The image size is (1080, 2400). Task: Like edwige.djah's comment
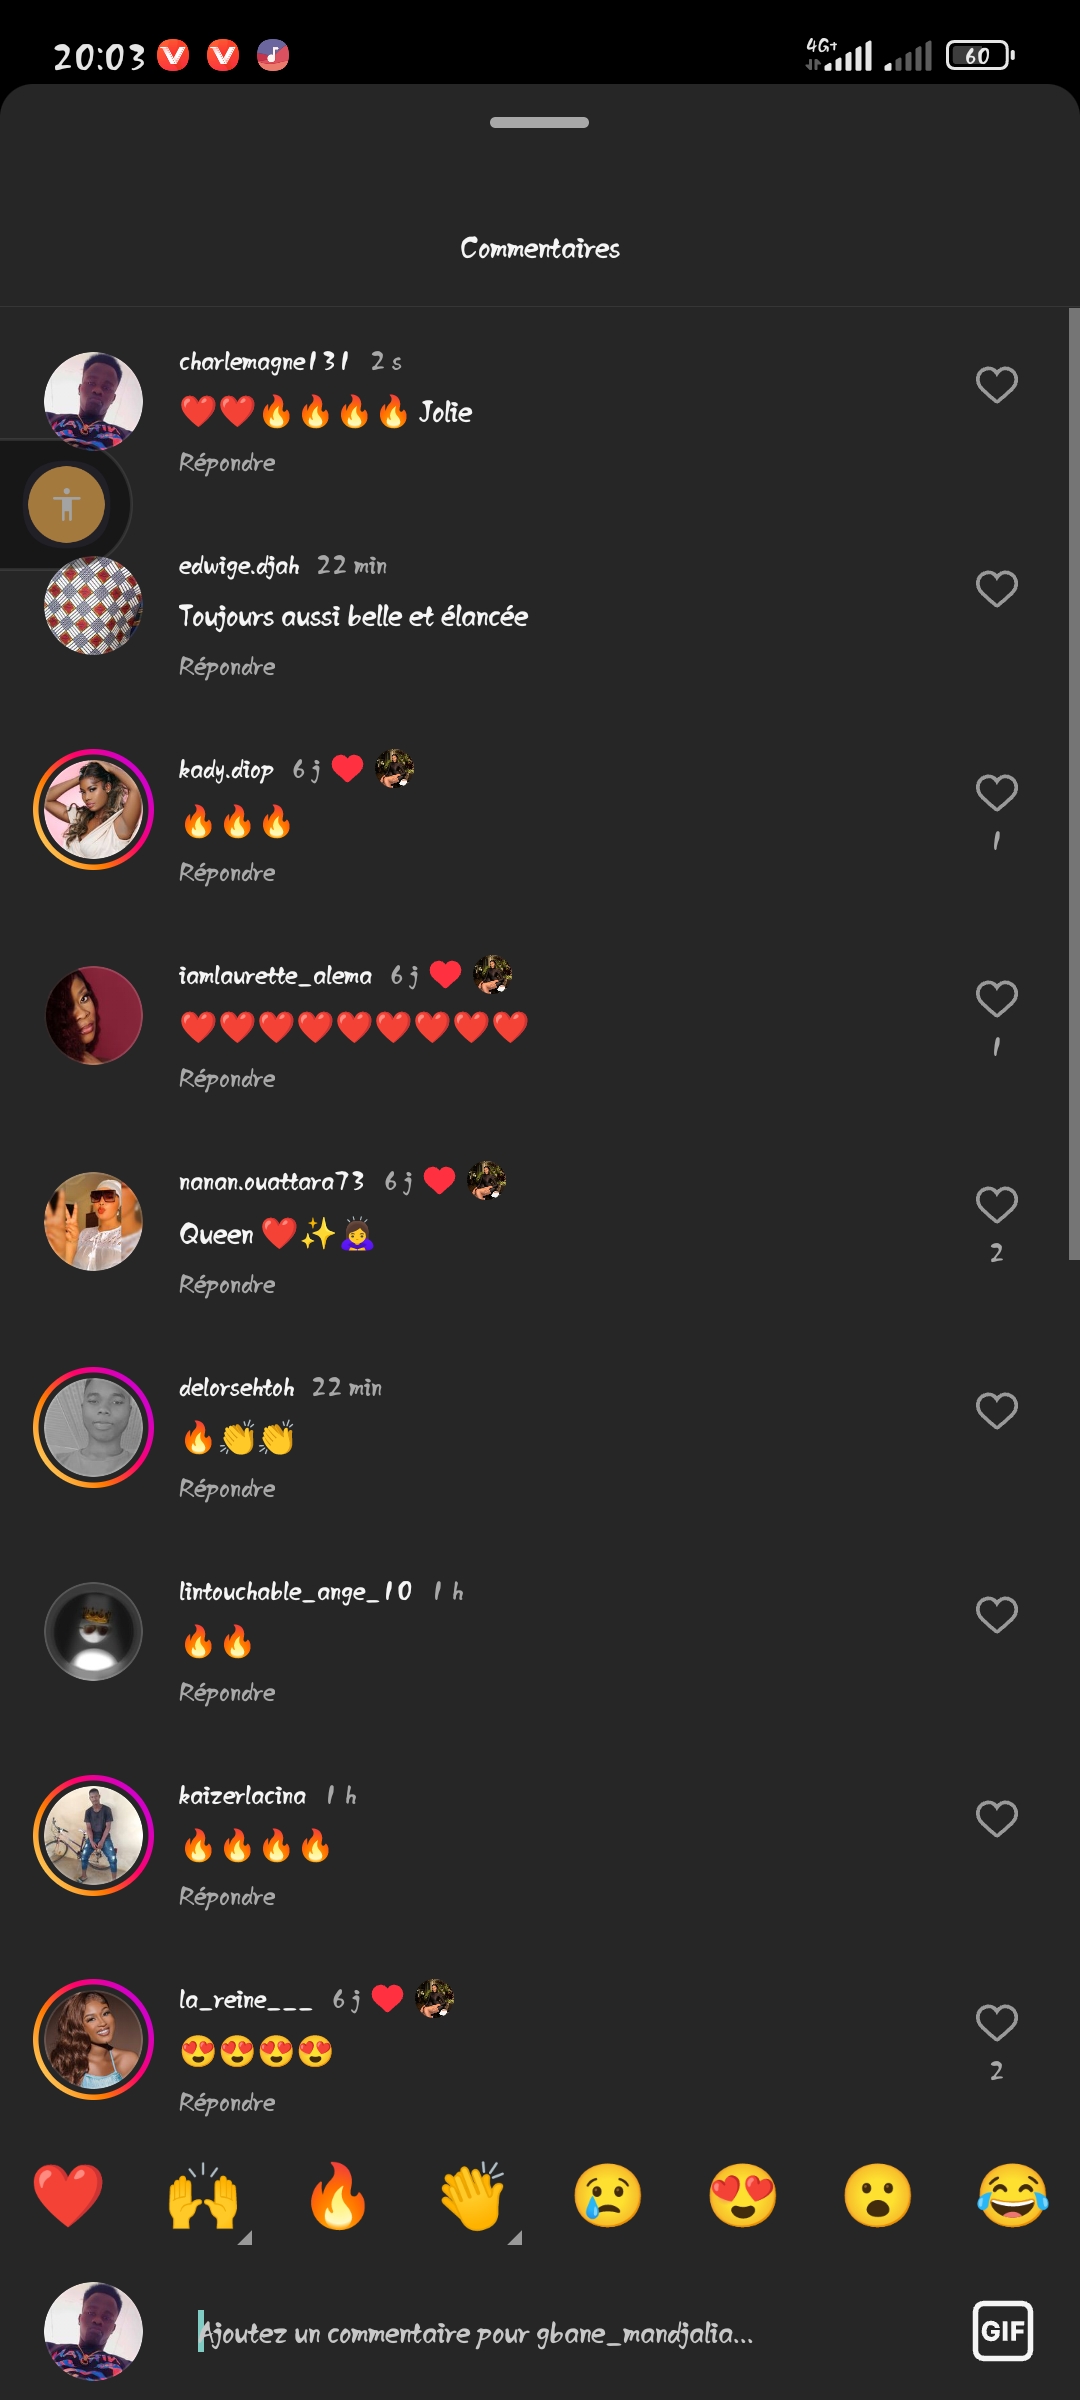[996, 589]
